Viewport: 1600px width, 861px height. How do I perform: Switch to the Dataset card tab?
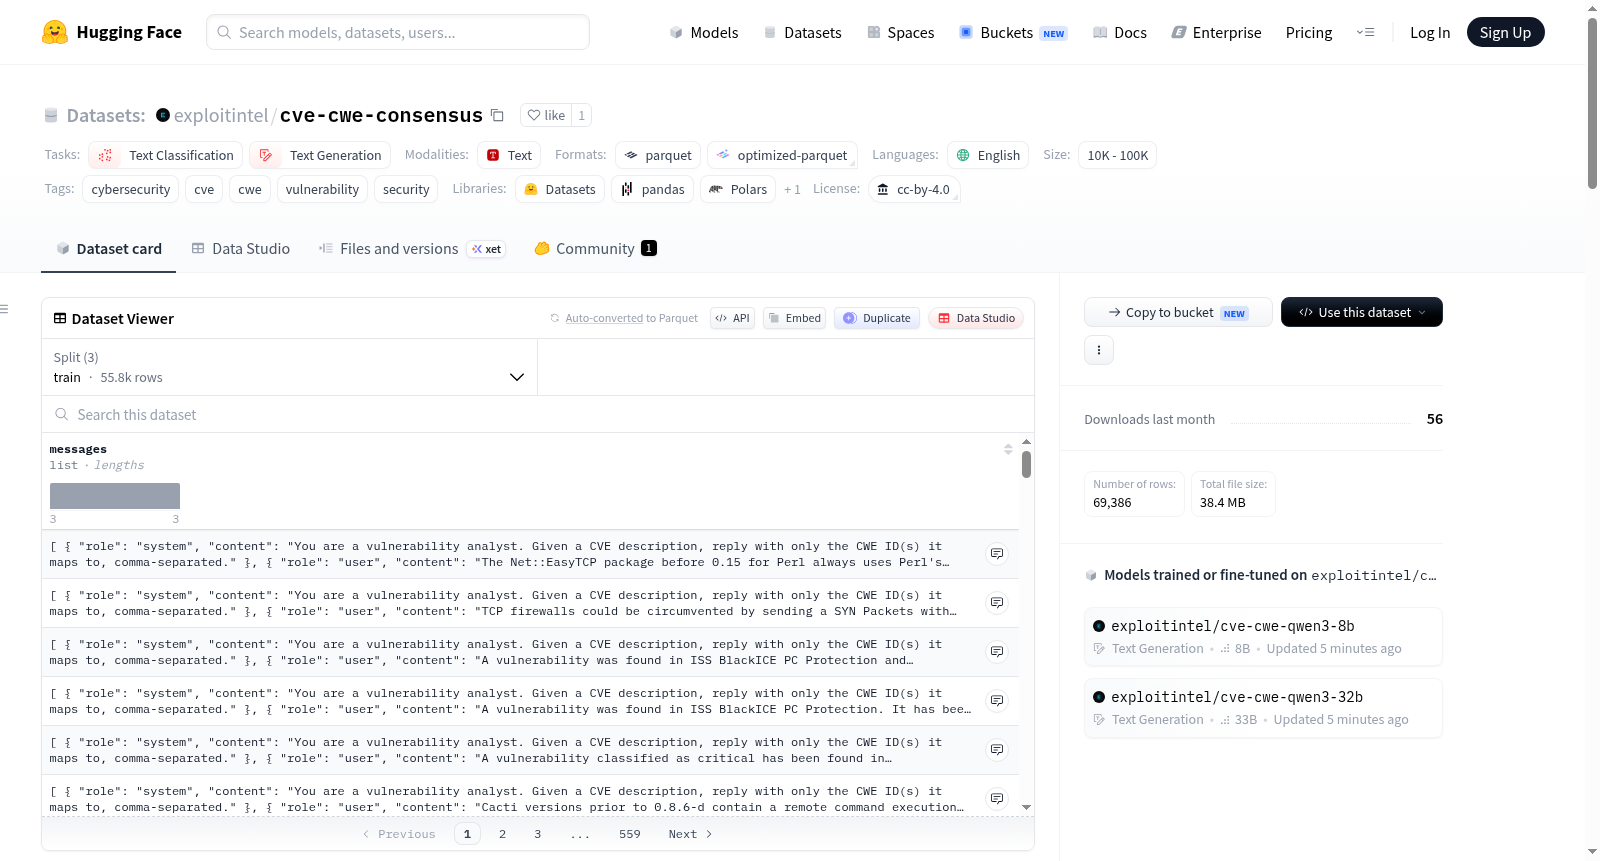point(108,248)
